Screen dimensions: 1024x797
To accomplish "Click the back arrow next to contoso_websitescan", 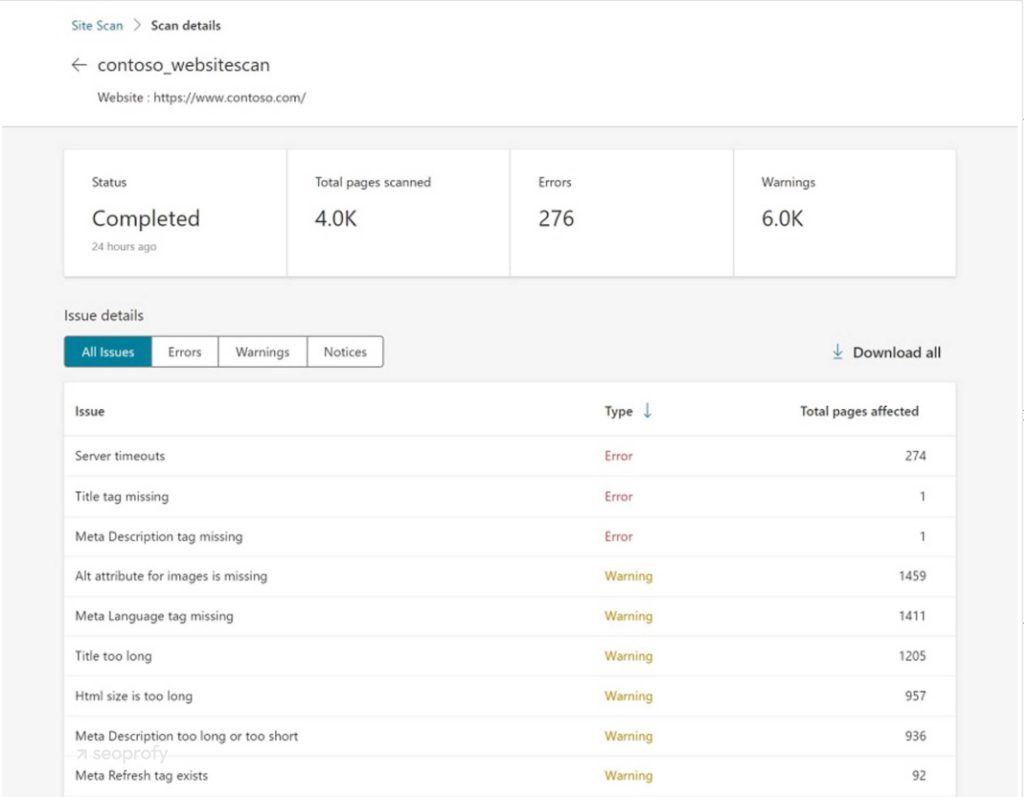I will point(79,64).
